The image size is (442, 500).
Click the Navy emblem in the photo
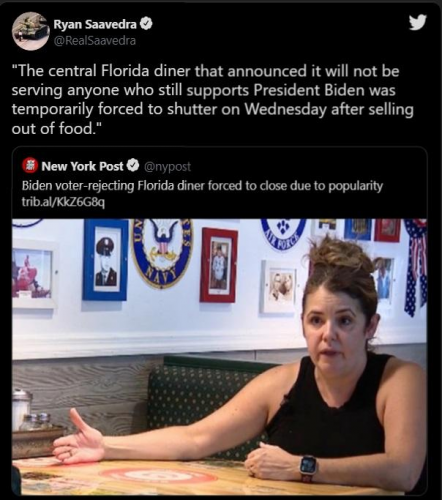[162, 252]
